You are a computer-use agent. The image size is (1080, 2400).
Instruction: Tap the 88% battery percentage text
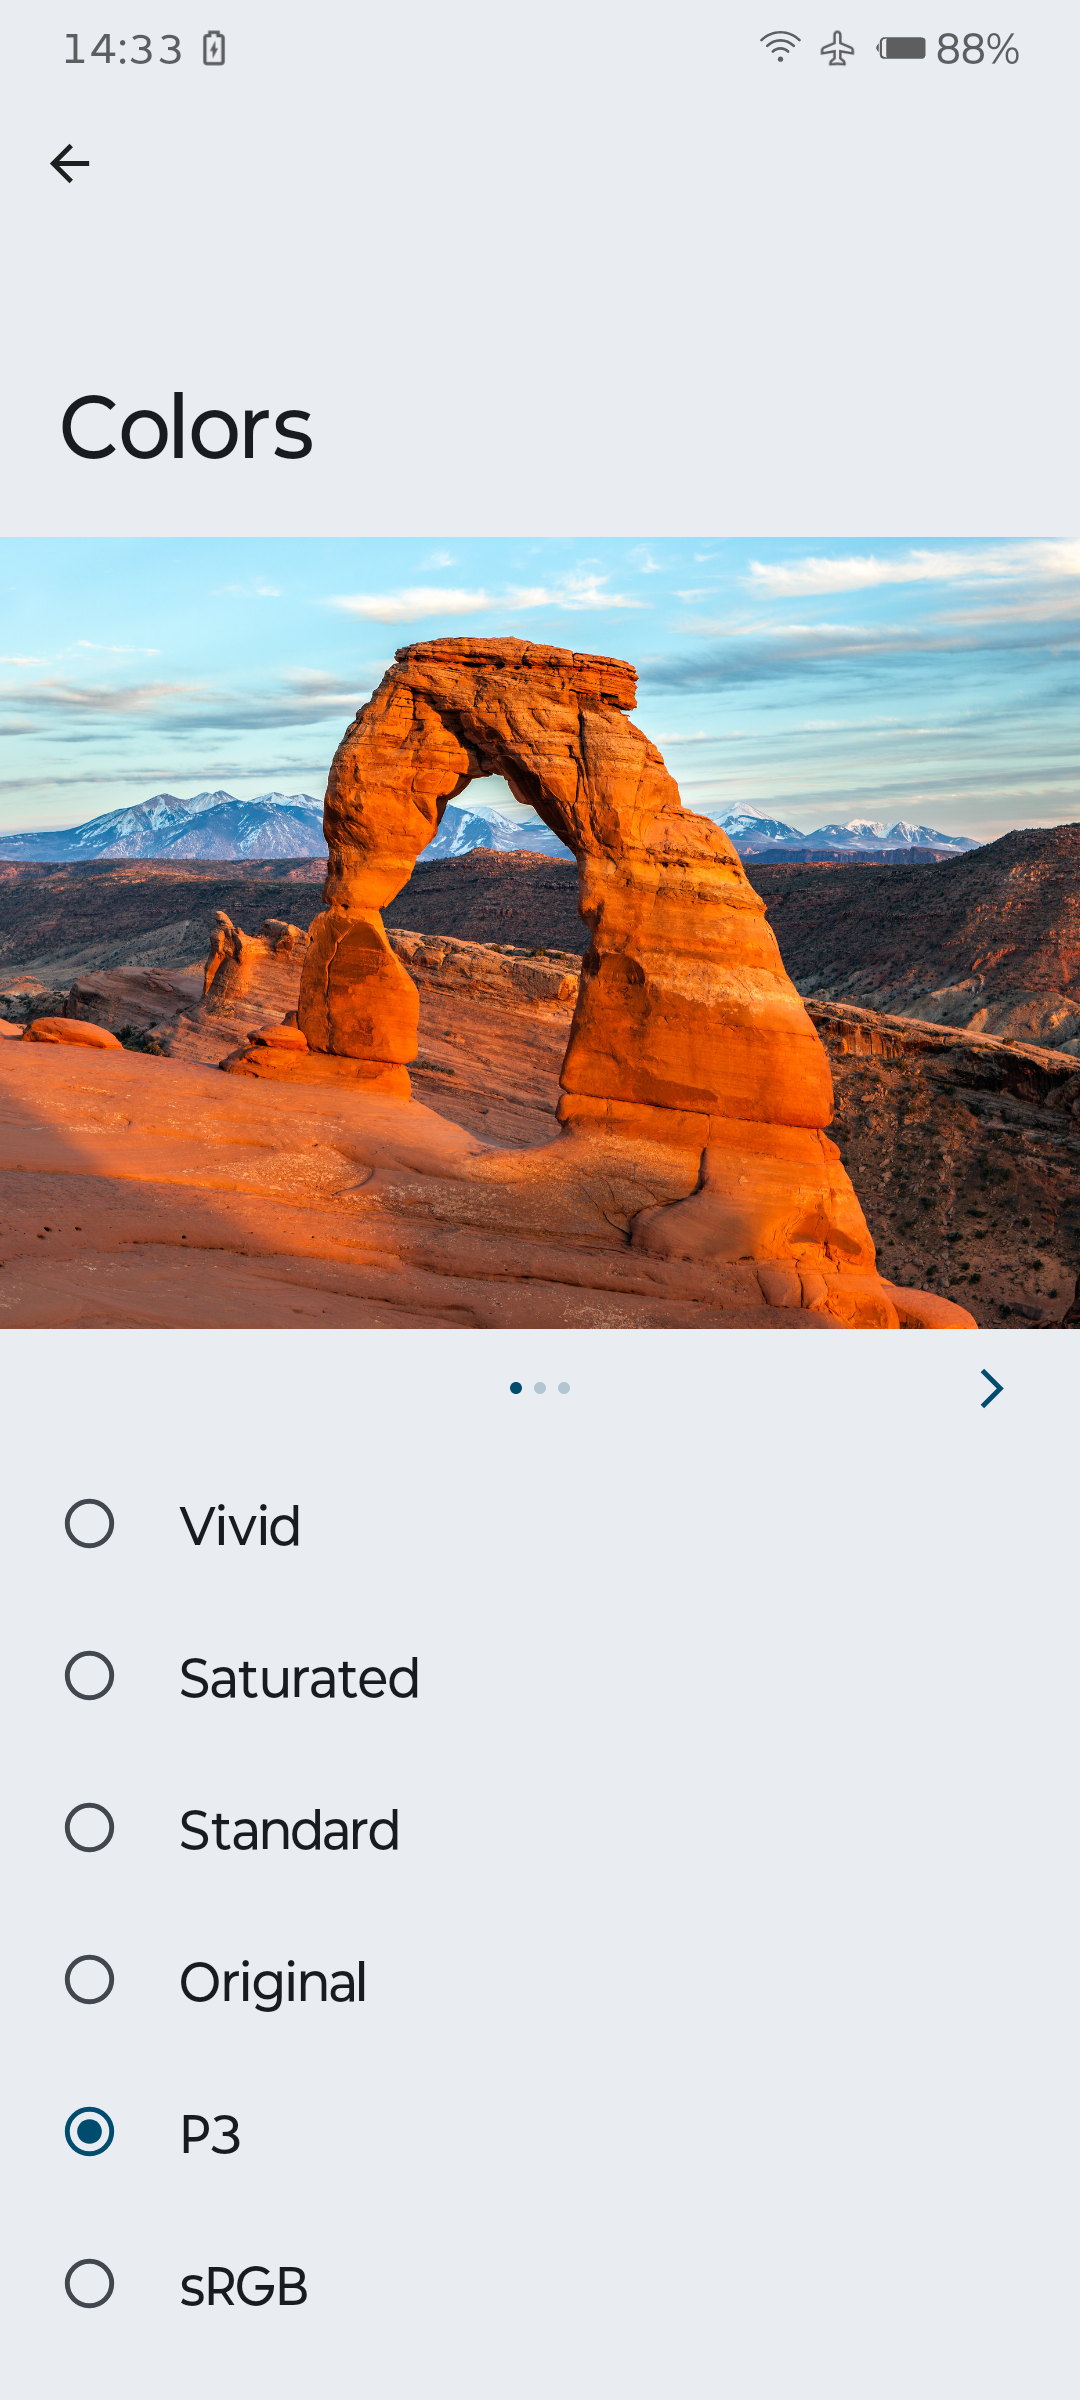tap(977, 49)
